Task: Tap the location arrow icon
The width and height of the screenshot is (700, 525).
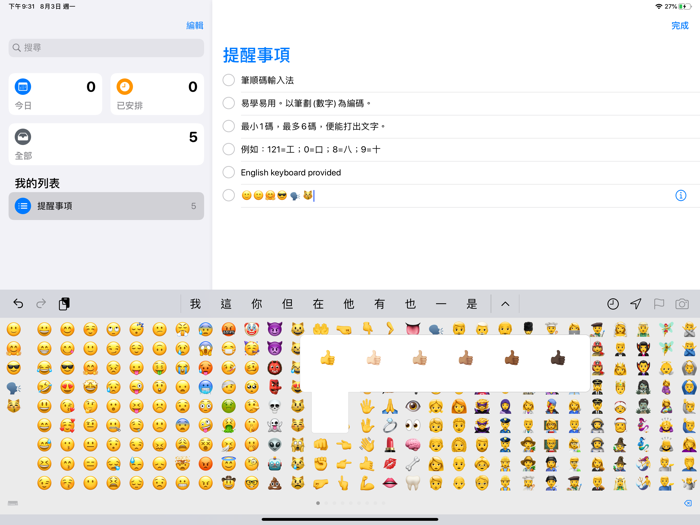Action: 636,304
